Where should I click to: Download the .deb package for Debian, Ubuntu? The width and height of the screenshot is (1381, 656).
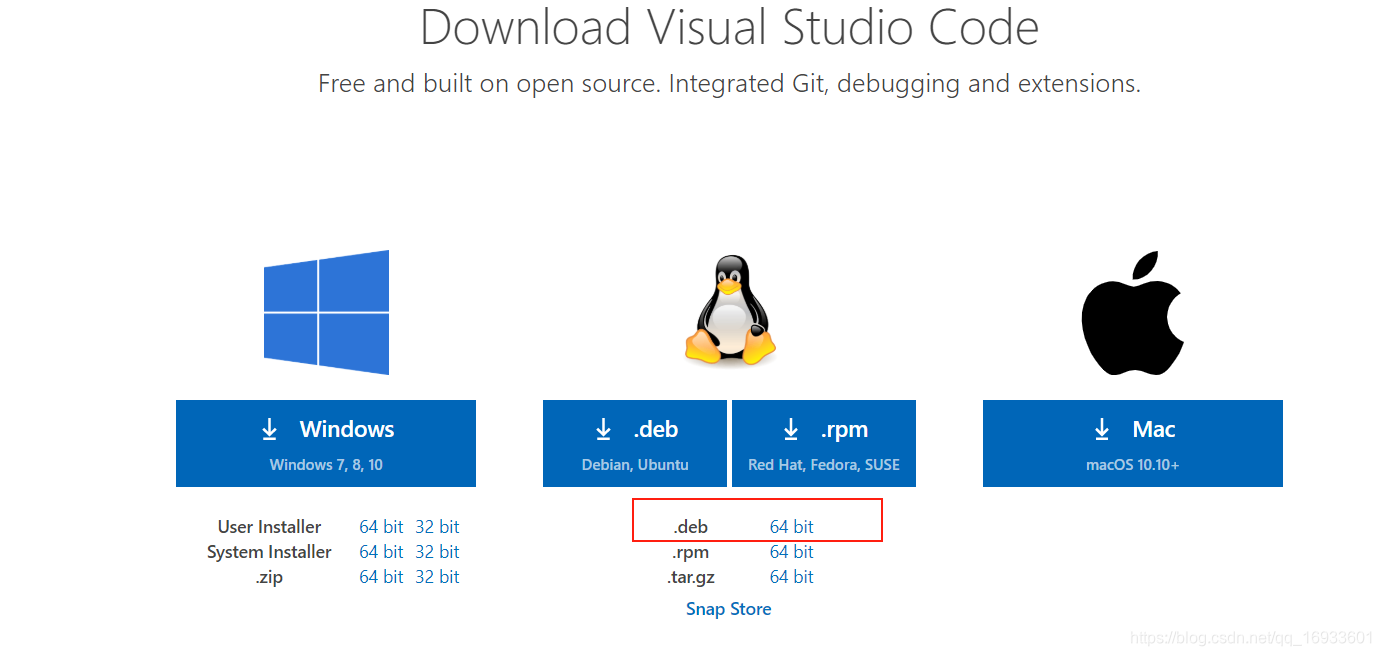click(634, 443)
